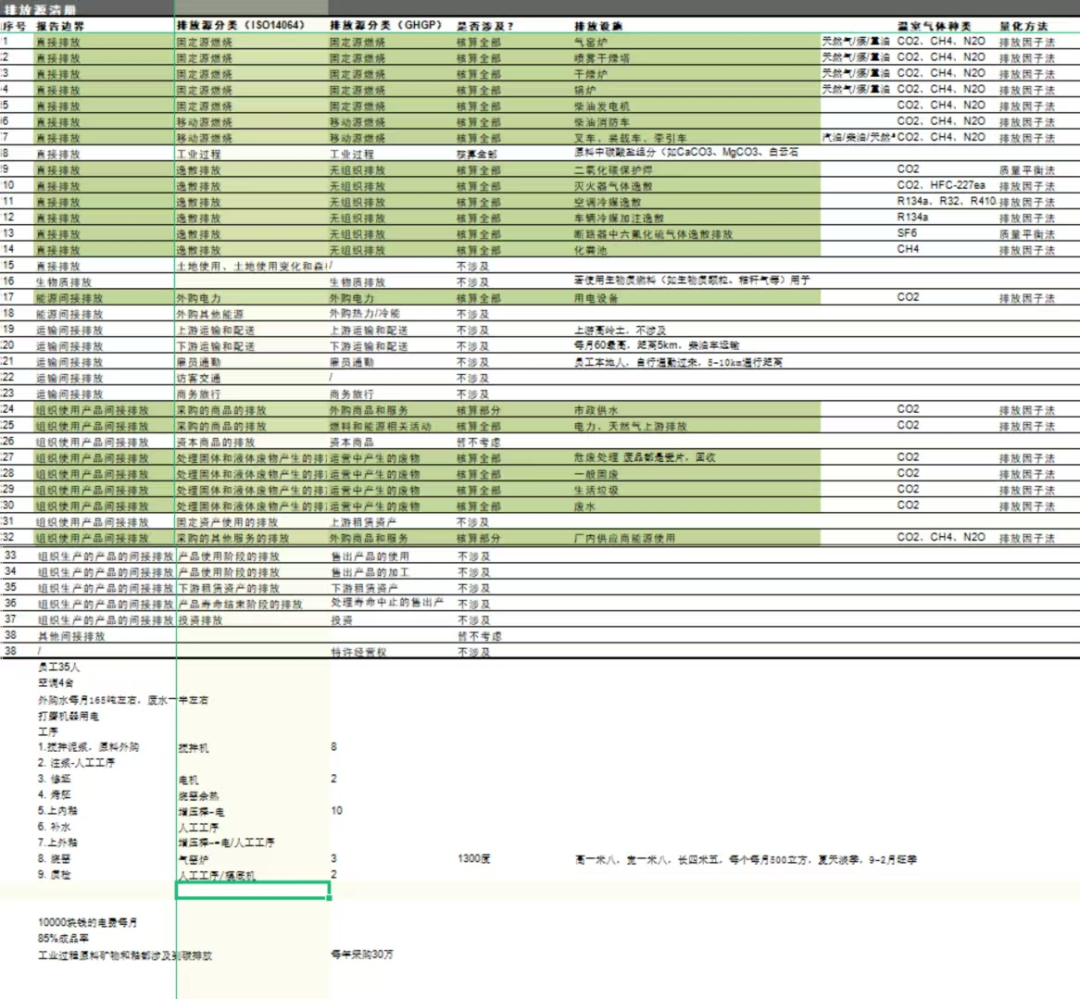
Task: Select the 量化方法 header cell
Action: 1025,25
